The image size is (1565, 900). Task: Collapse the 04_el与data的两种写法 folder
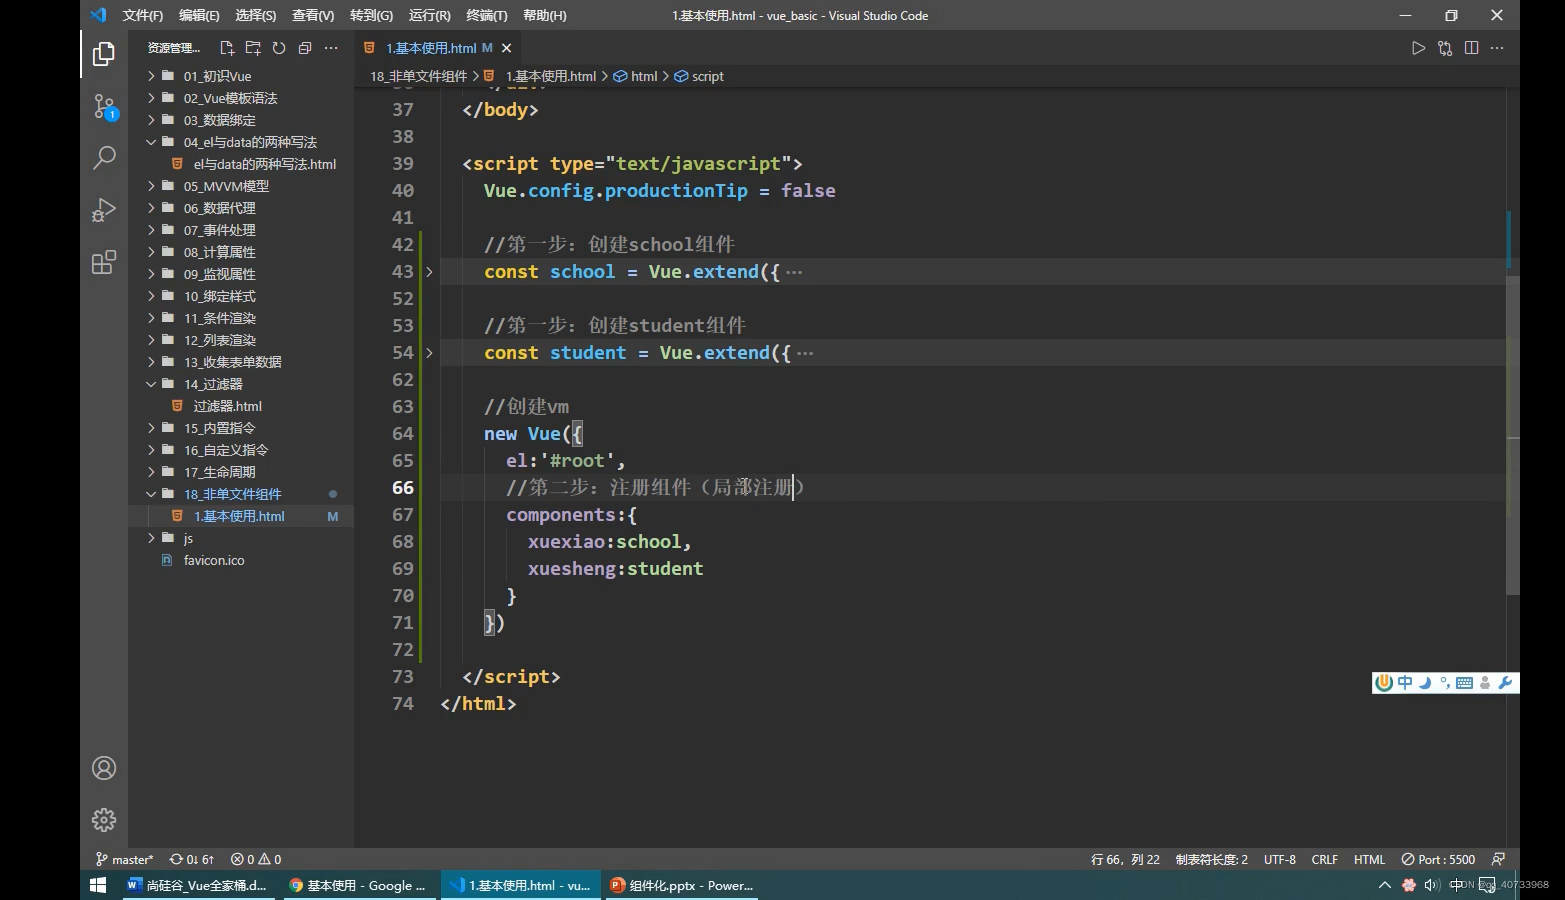pyautogui.click(x=250, y=142)
